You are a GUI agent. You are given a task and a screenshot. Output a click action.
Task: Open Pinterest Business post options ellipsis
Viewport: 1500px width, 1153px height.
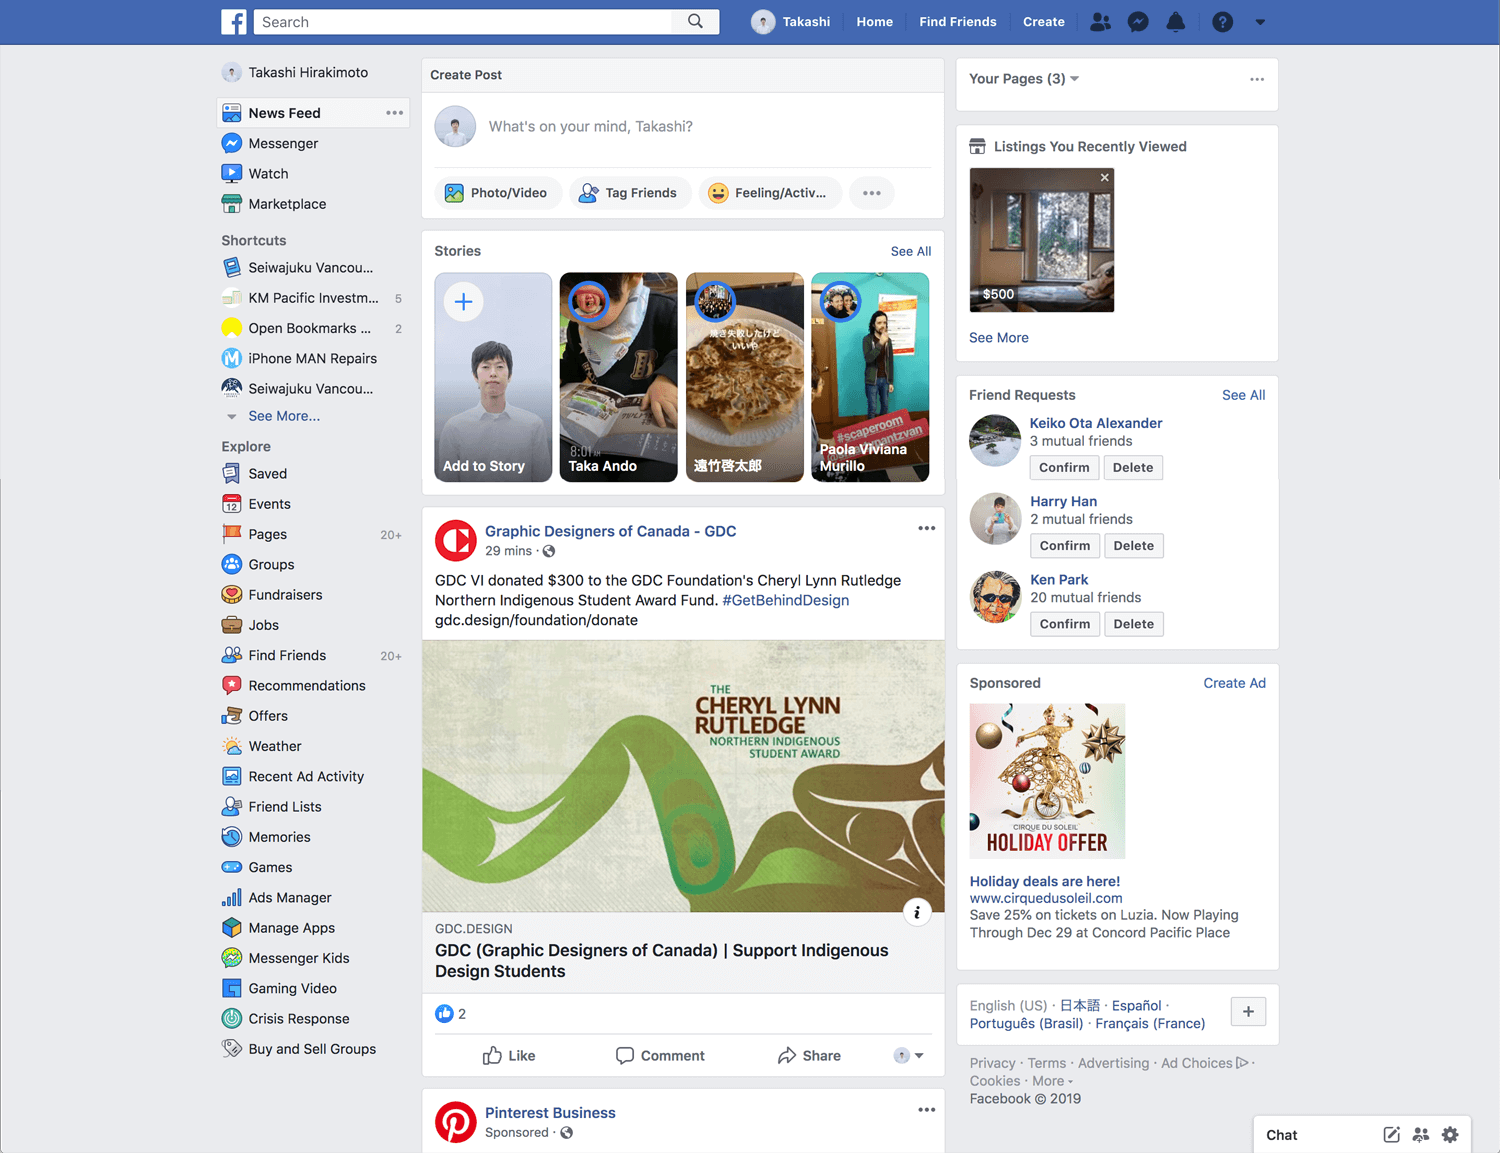pos(927,1110)
